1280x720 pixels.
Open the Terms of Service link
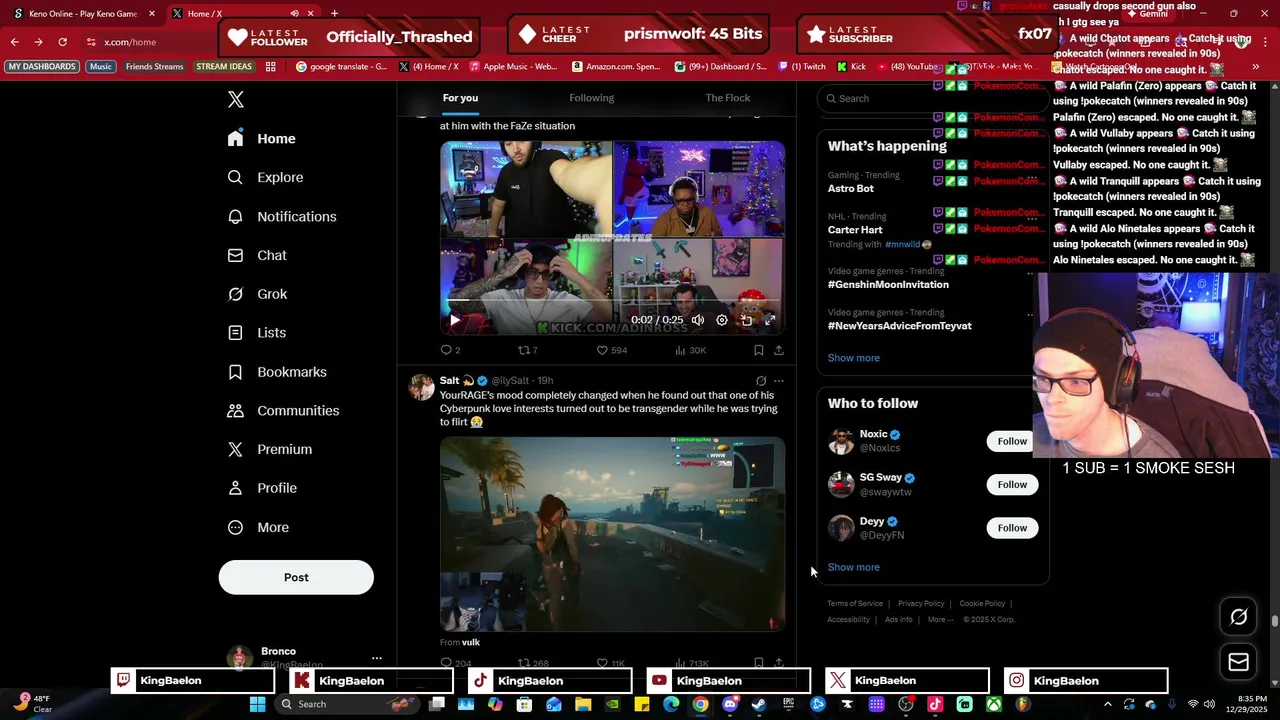click(x=855, y=604)
